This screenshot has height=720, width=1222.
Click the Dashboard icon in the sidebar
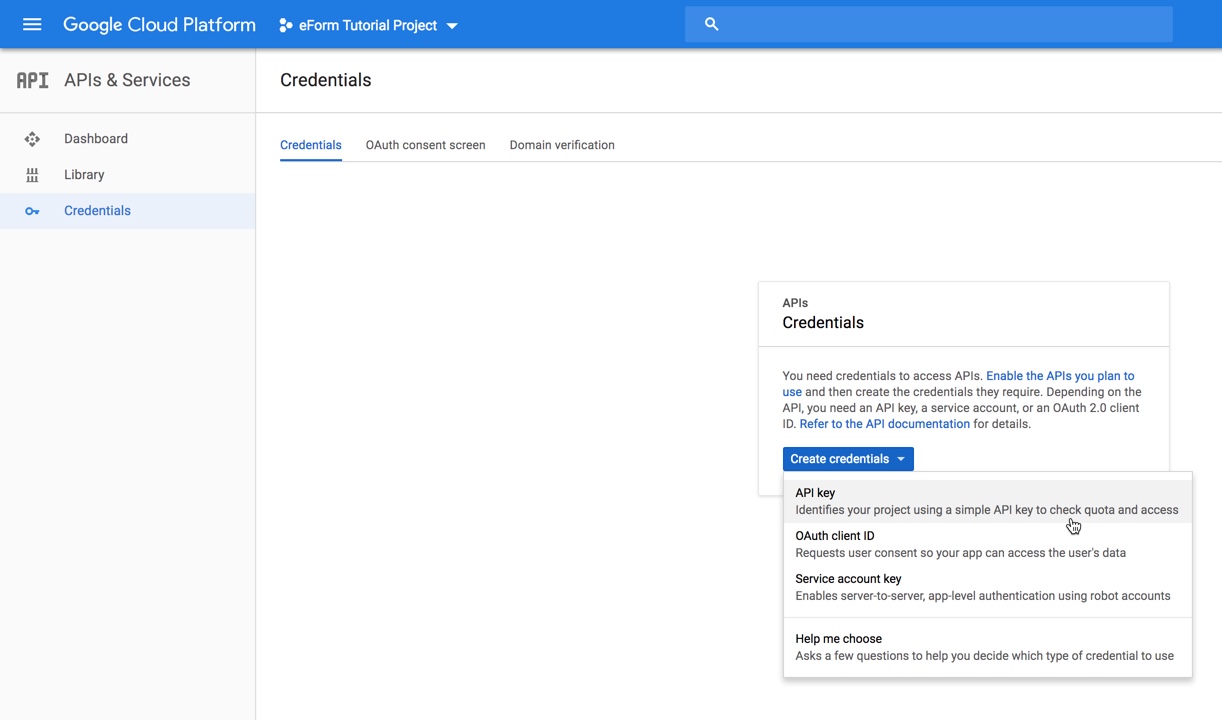coord(32,139)
